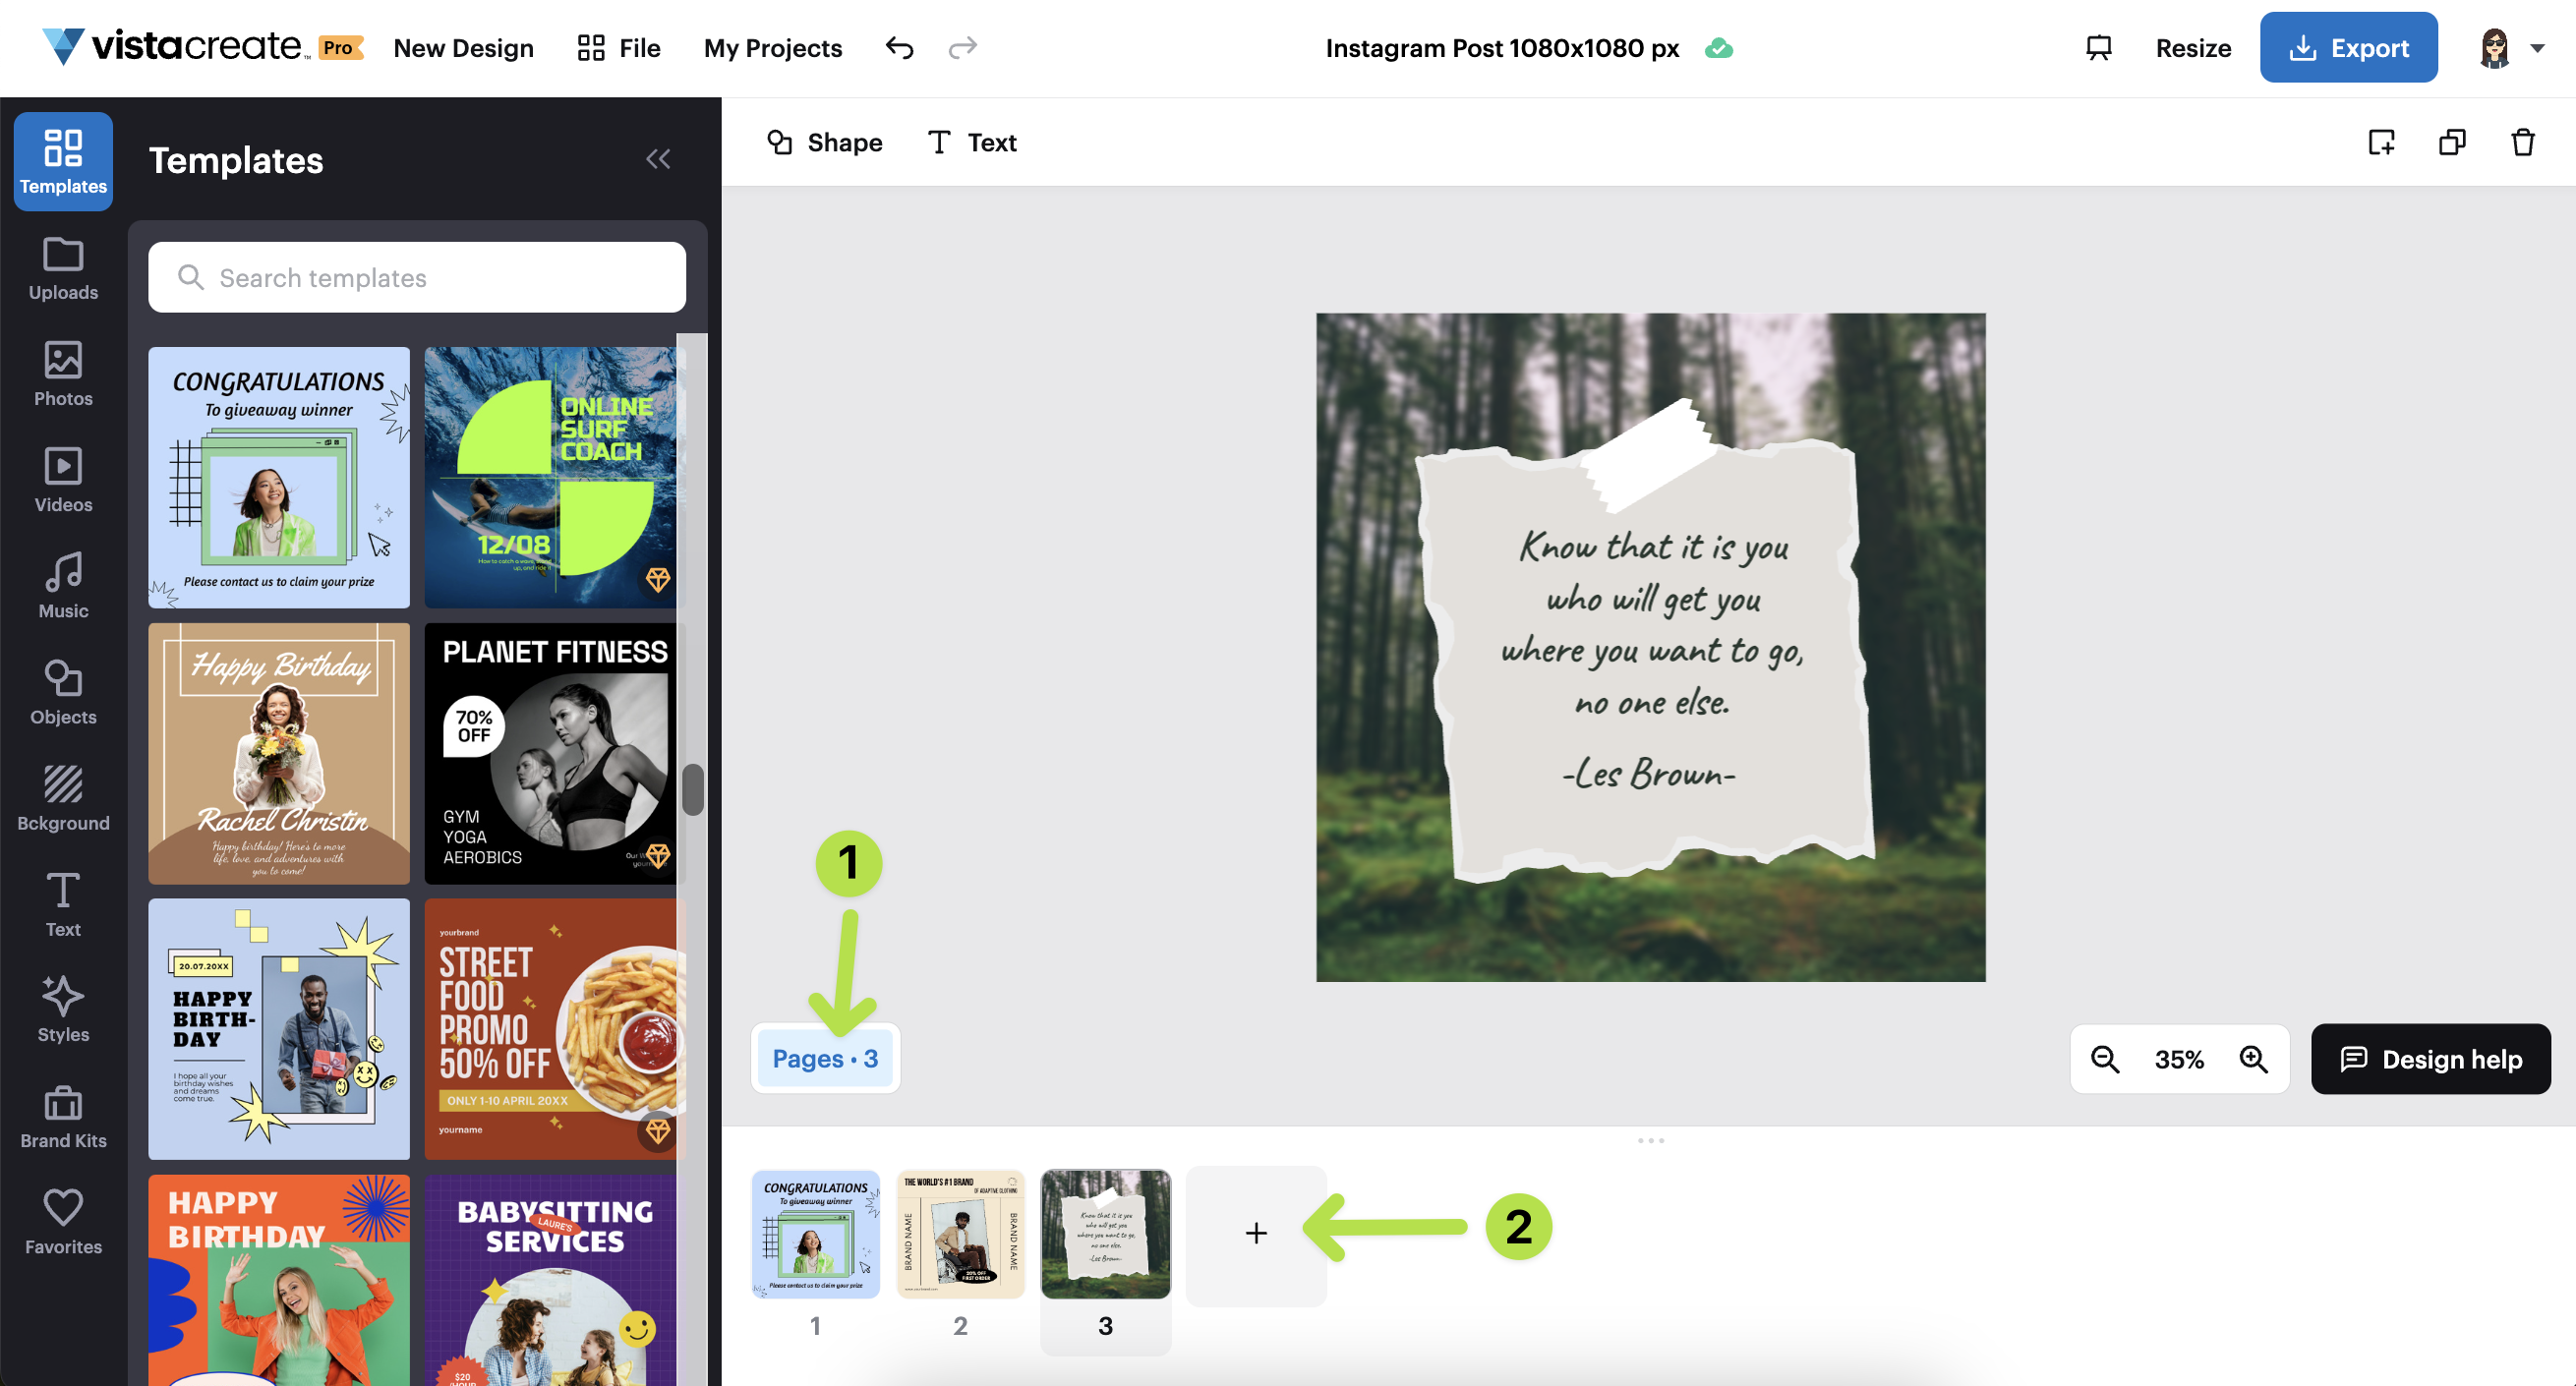Open the Music panel
The image size is (2576, 1386).
point(63,587)
